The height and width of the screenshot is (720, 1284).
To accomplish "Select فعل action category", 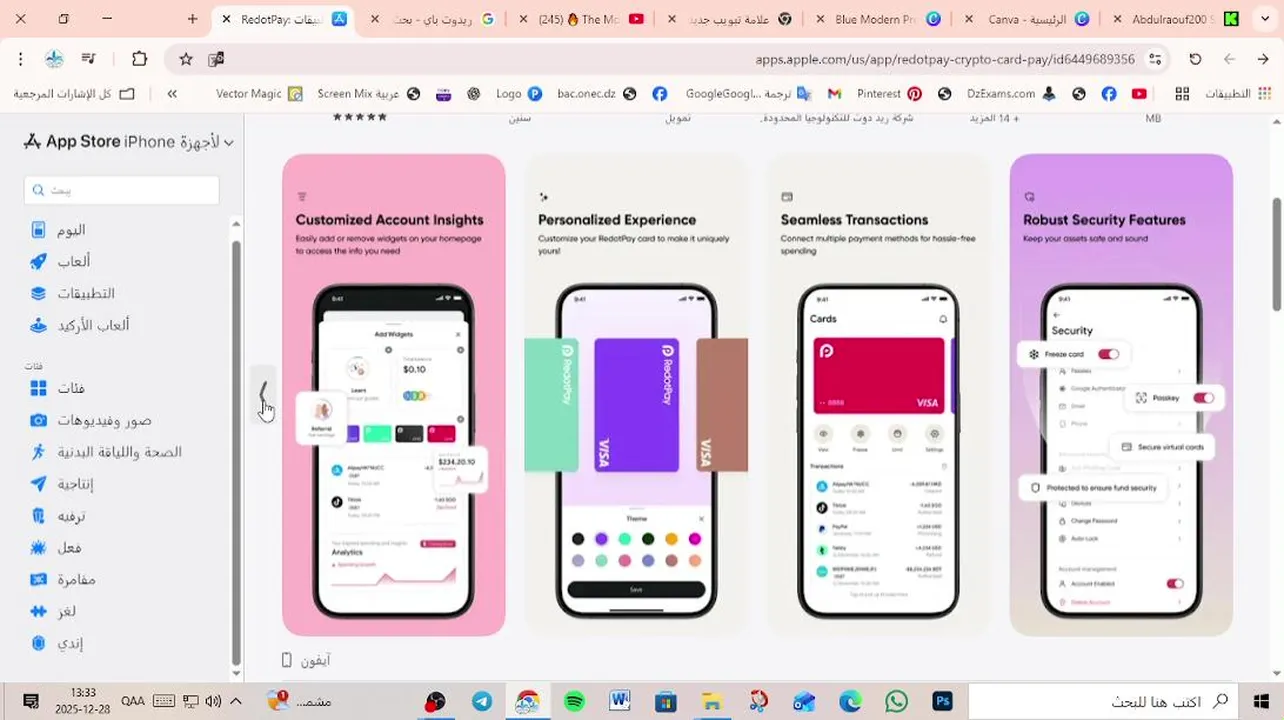I will pos(56,547).
